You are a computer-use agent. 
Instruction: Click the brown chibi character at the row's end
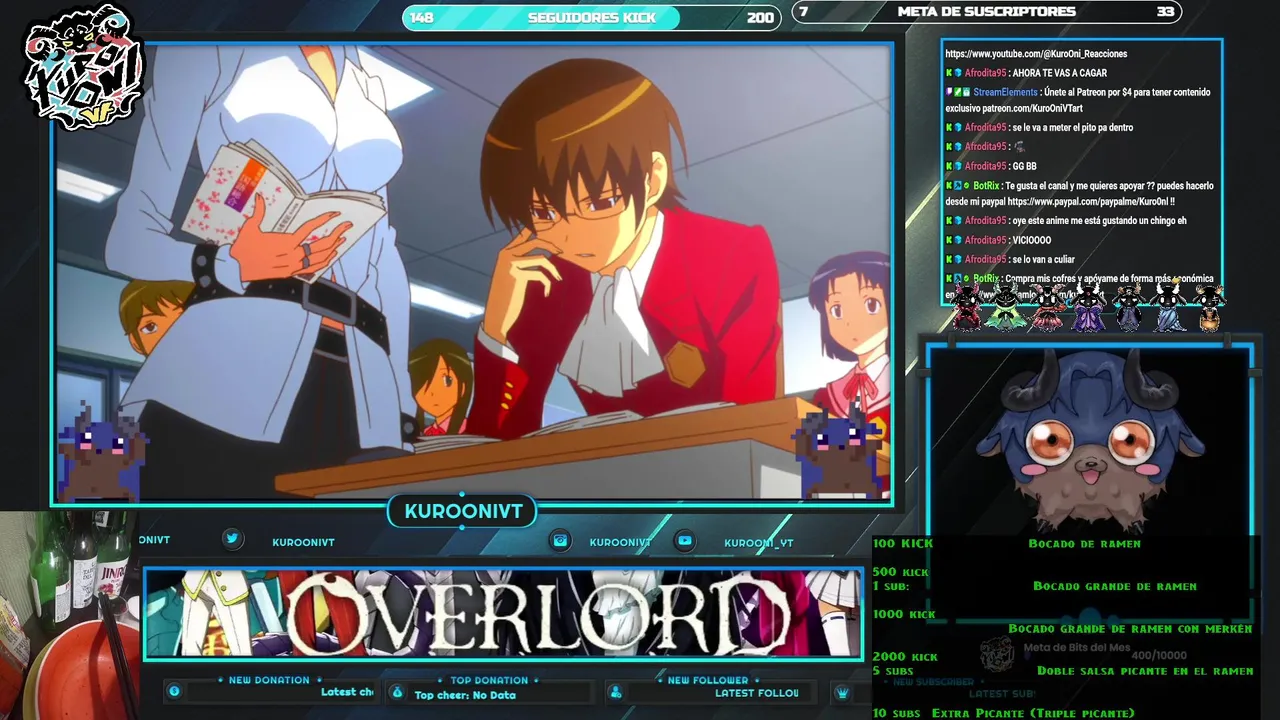pyautogui.click(x=1209, y=308)
